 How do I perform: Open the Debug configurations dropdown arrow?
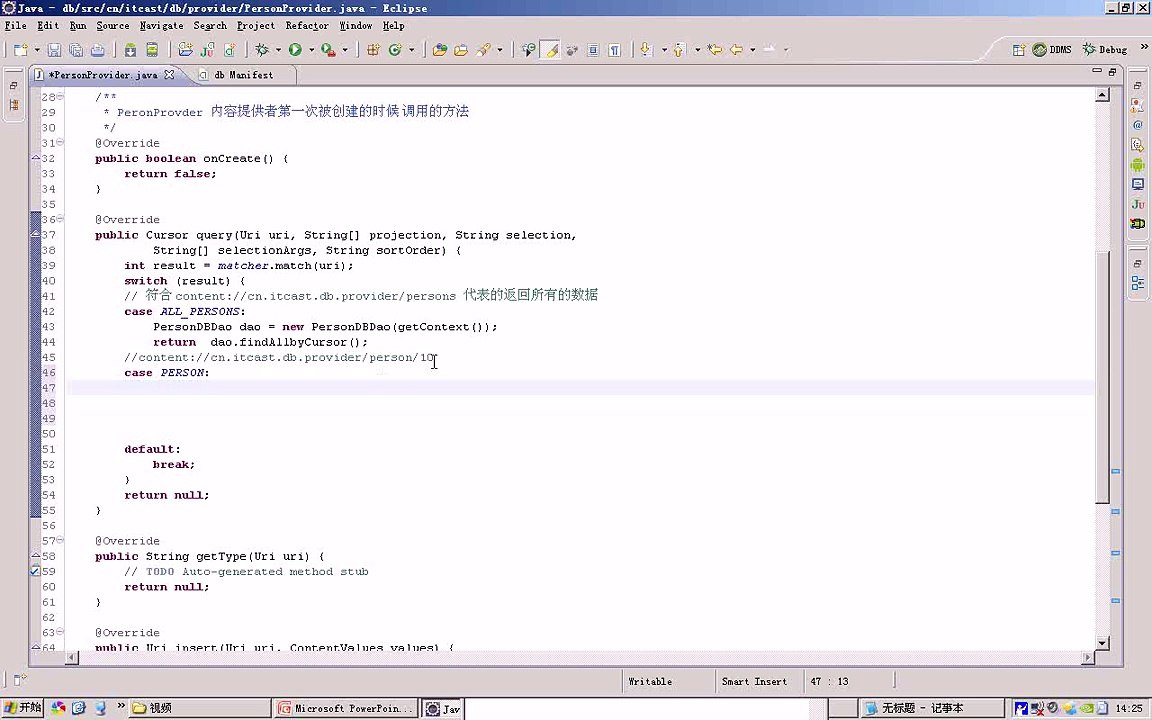(x=278, y=50)
